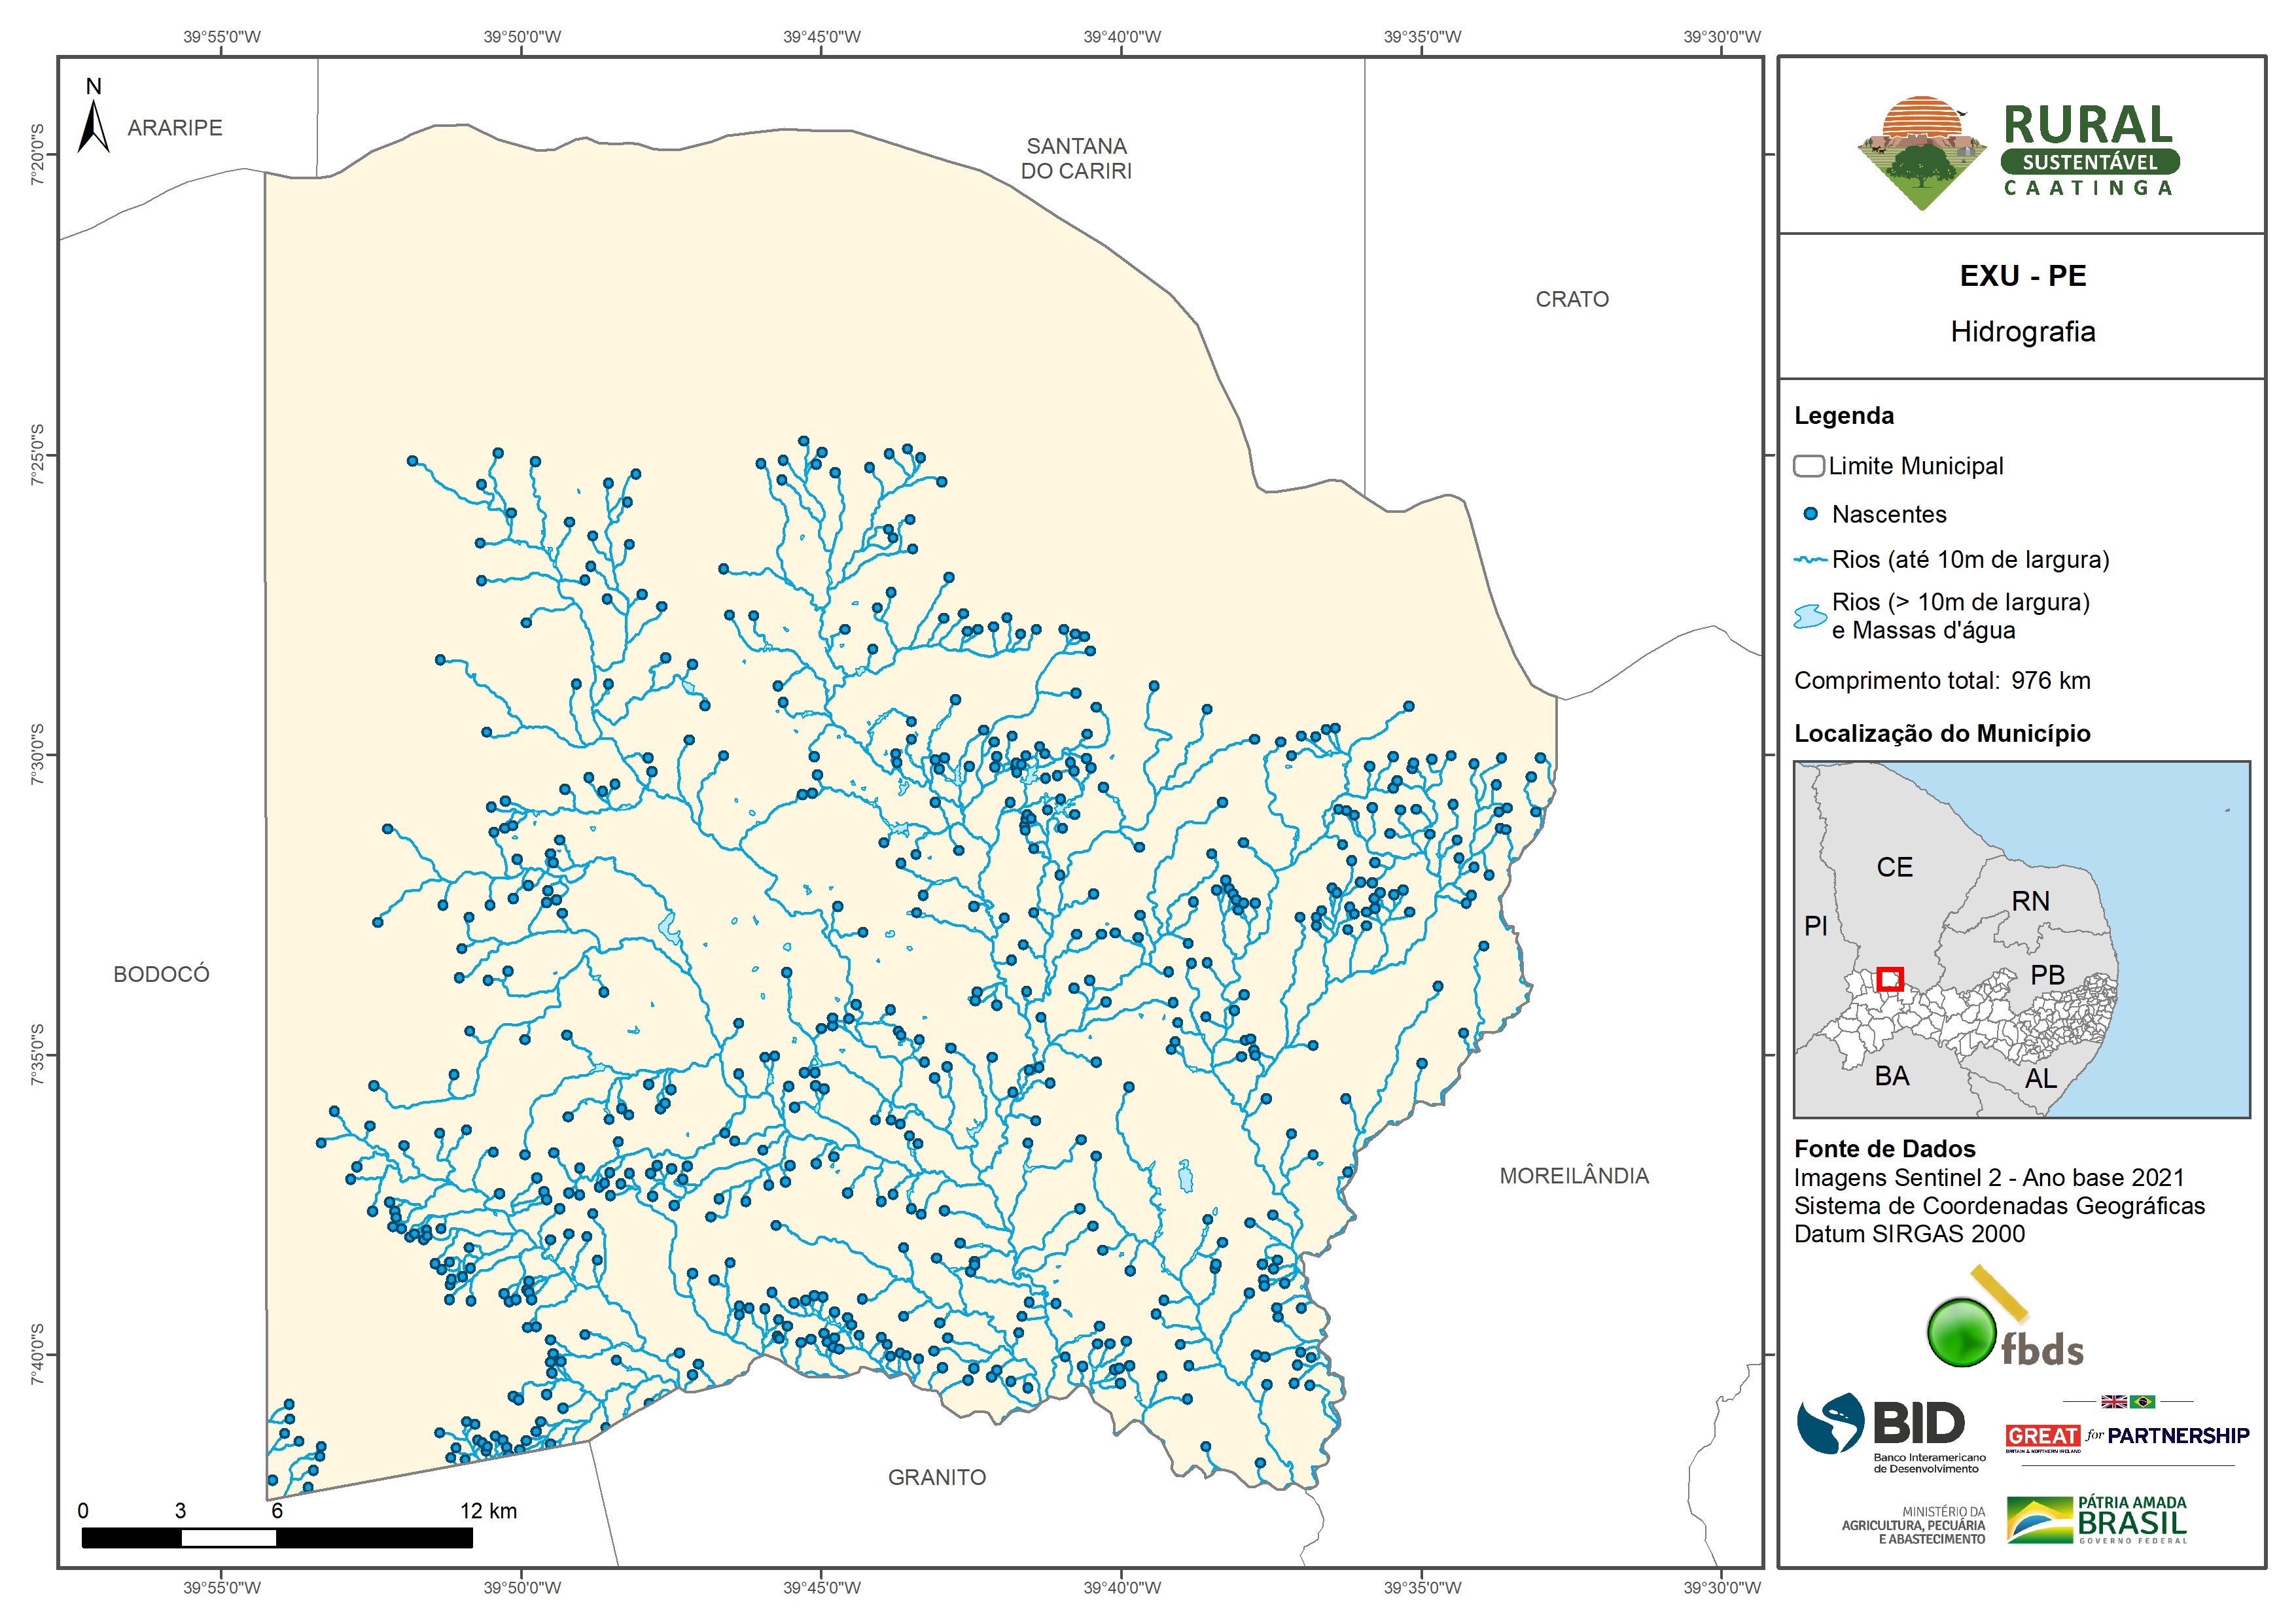Click the Limite Municipal legend box symbol
2296x1623 pixels.
point(1808,466)
